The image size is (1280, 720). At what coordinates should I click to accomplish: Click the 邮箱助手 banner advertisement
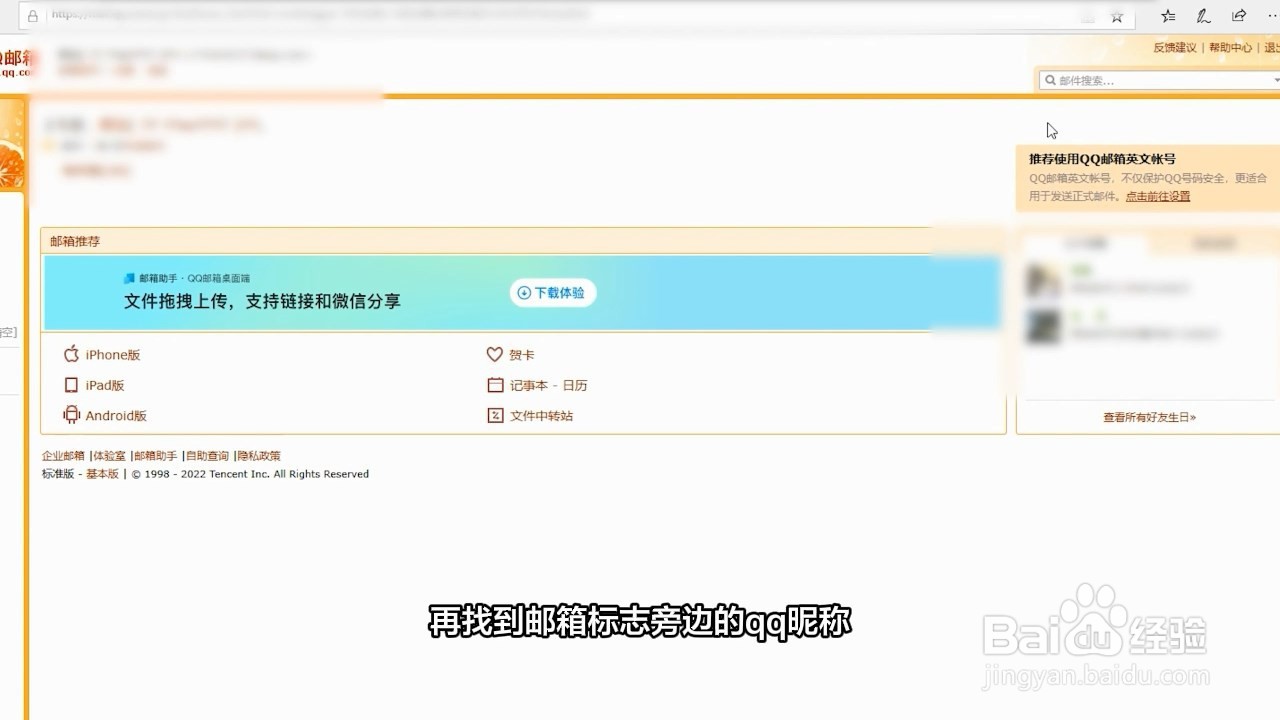pos(522,293)
